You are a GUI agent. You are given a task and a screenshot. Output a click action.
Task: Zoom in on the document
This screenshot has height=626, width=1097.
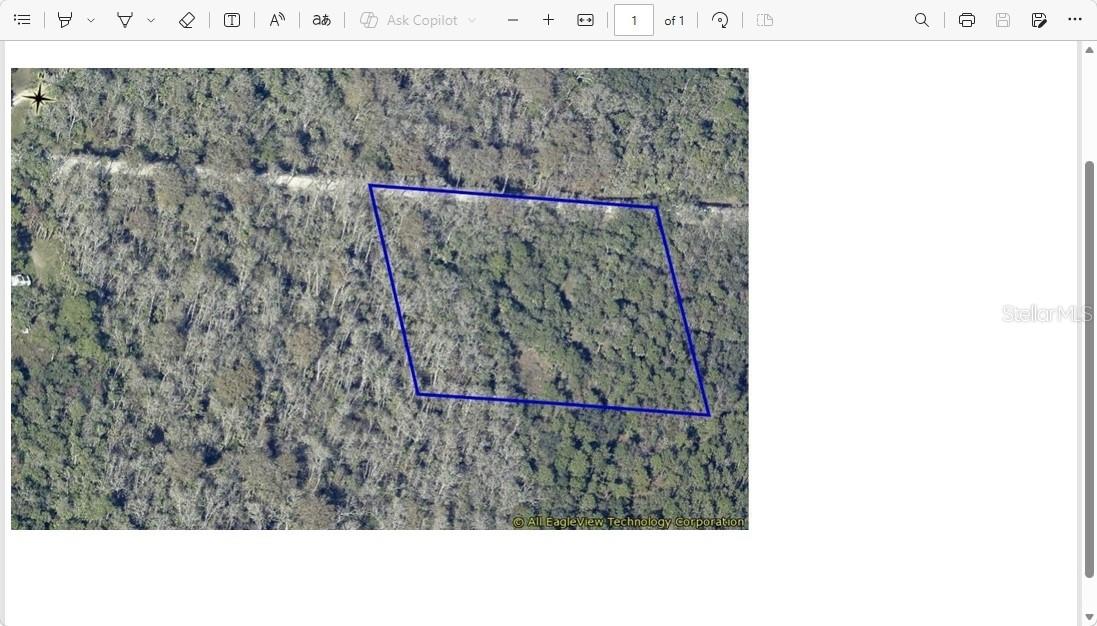(x=548, y=19)
